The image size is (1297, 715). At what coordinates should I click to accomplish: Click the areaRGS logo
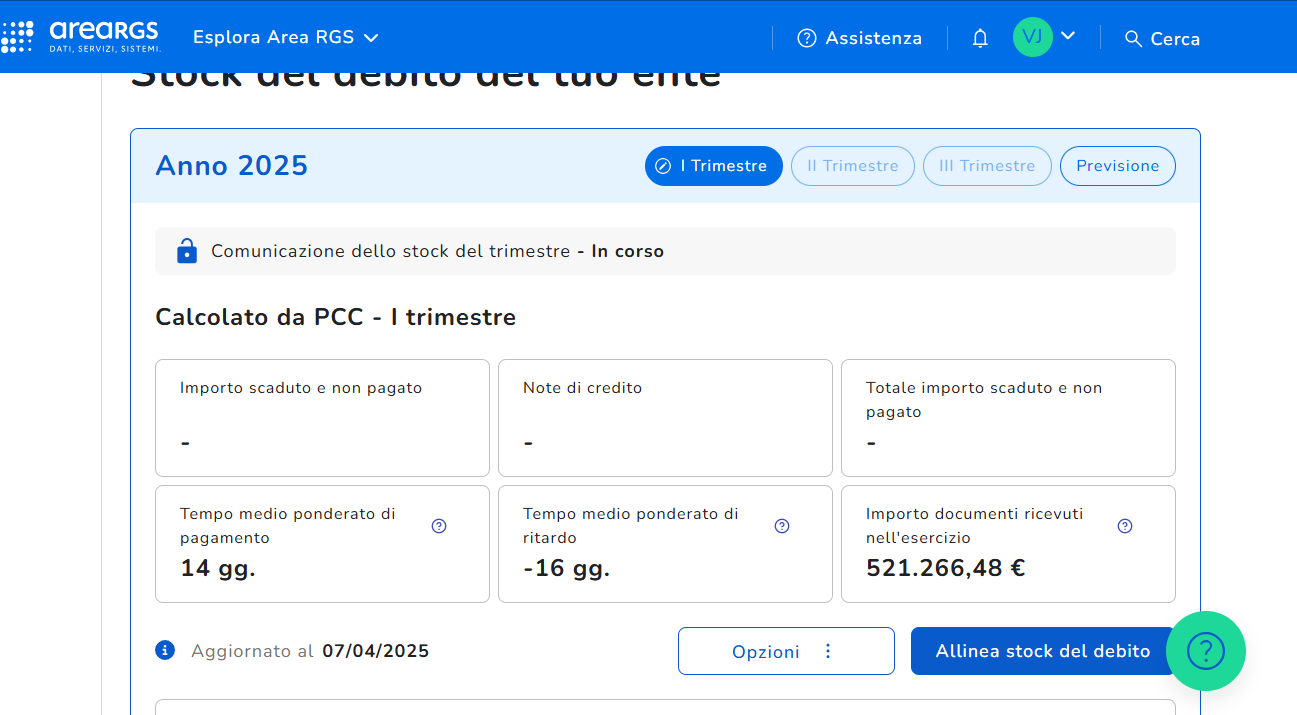coord(82,37)
